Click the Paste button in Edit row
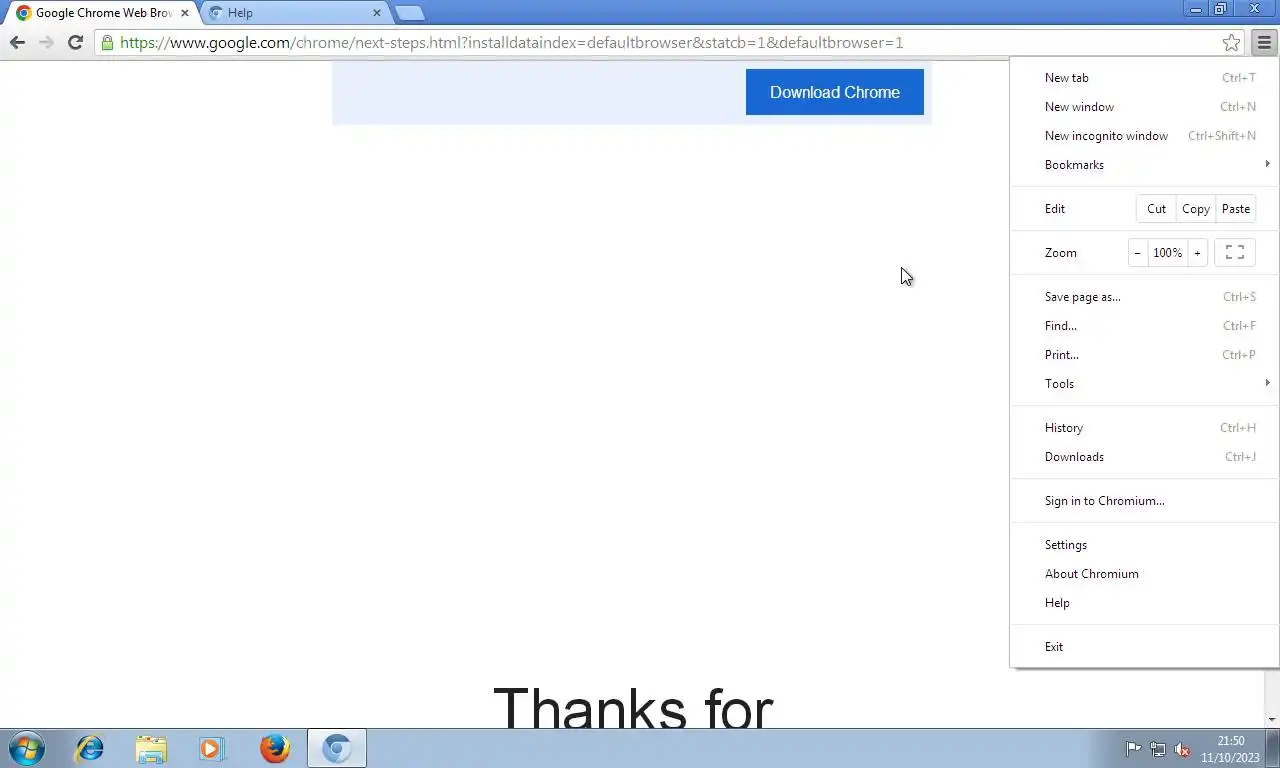This screenshot has height=768, width=1280. [x=1236, y=209]
